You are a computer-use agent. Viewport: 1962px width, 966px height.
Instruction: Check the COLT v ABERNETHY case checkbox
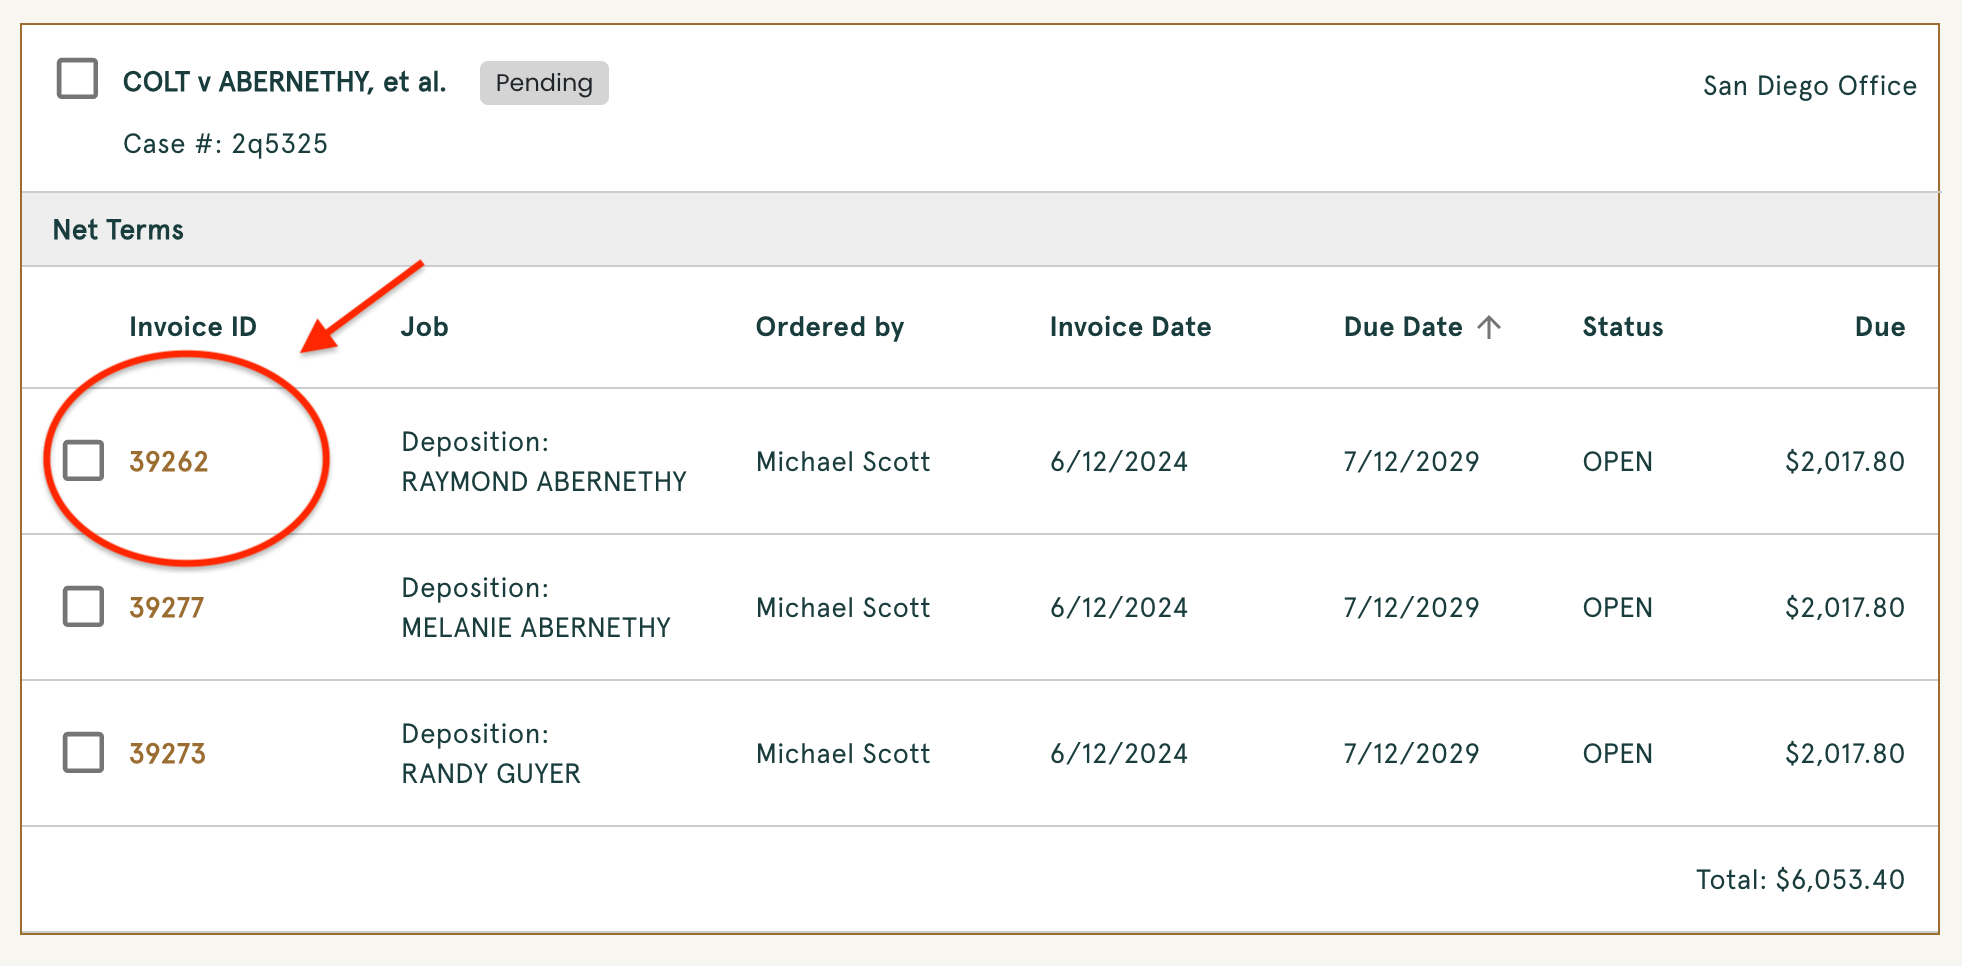[x=77, y=78]
